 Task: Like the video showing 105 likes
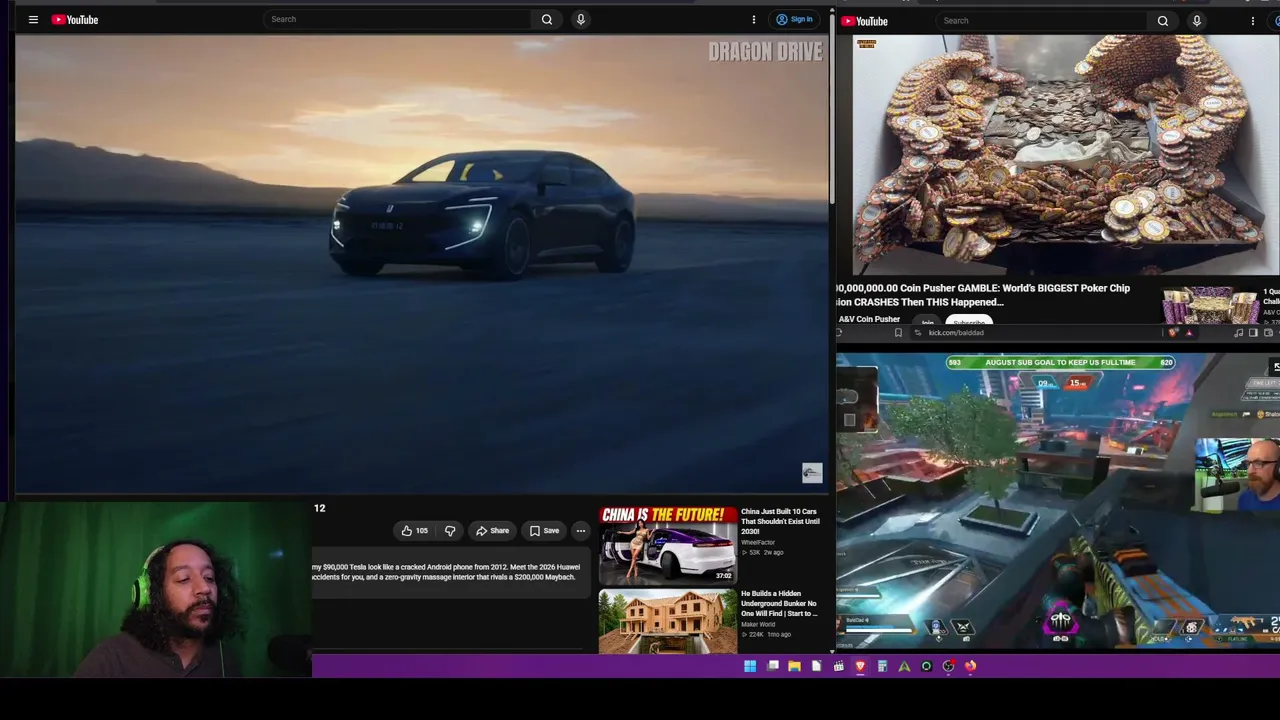[x=414, y=531]
